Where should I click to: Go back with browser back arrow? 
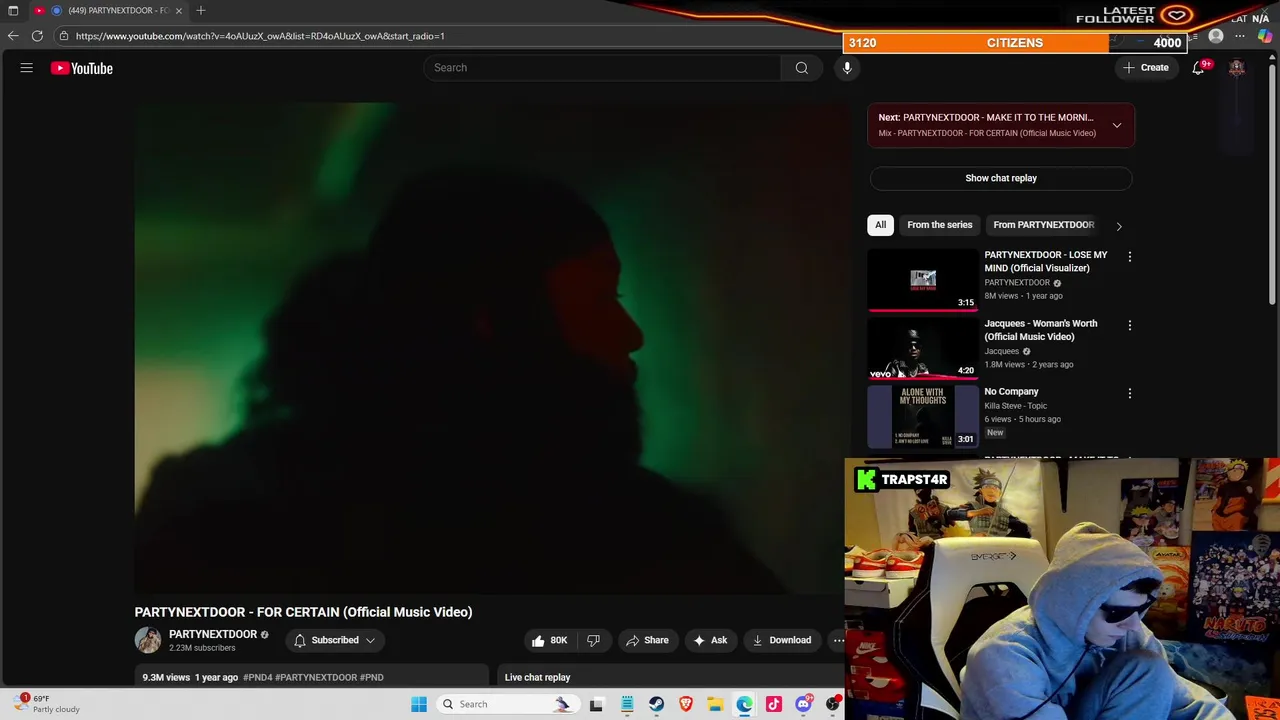coord(13,36)
